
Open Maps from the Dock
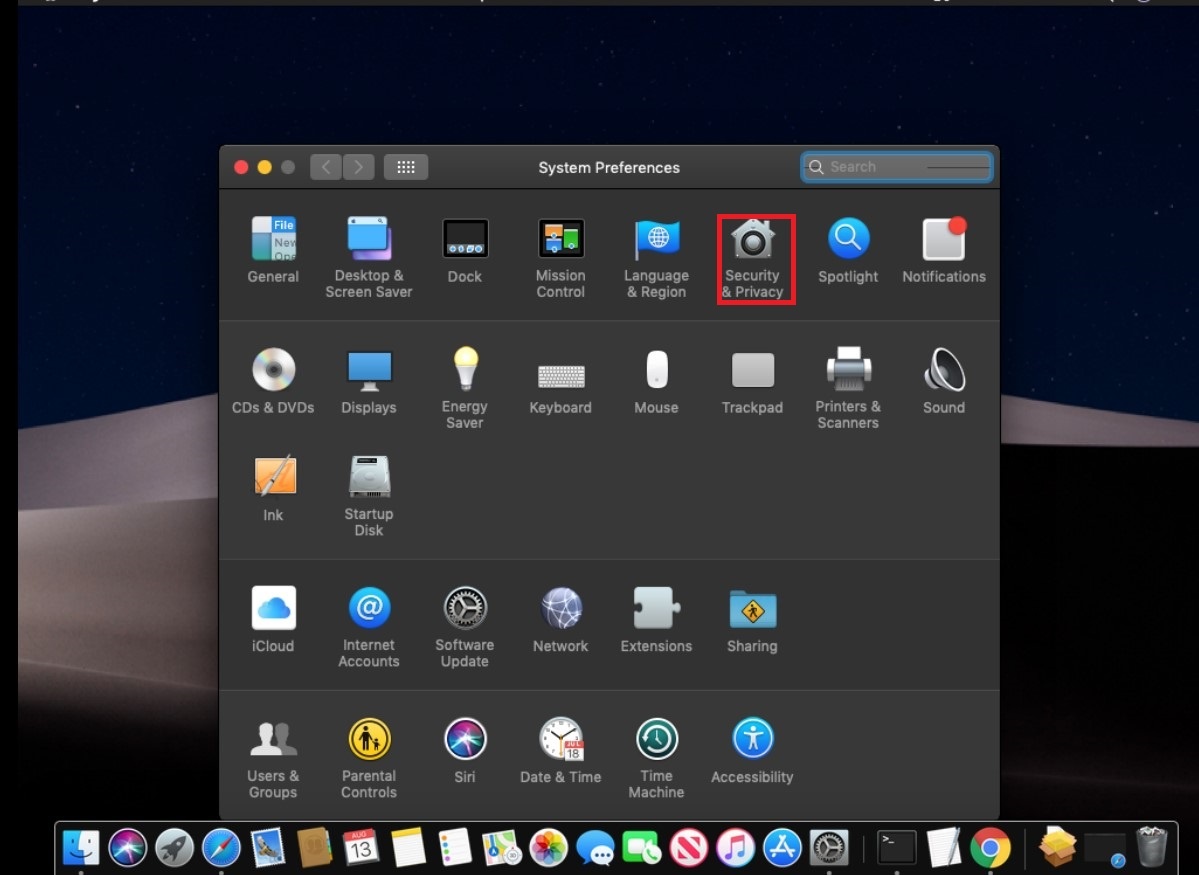(x=502, y=847)
